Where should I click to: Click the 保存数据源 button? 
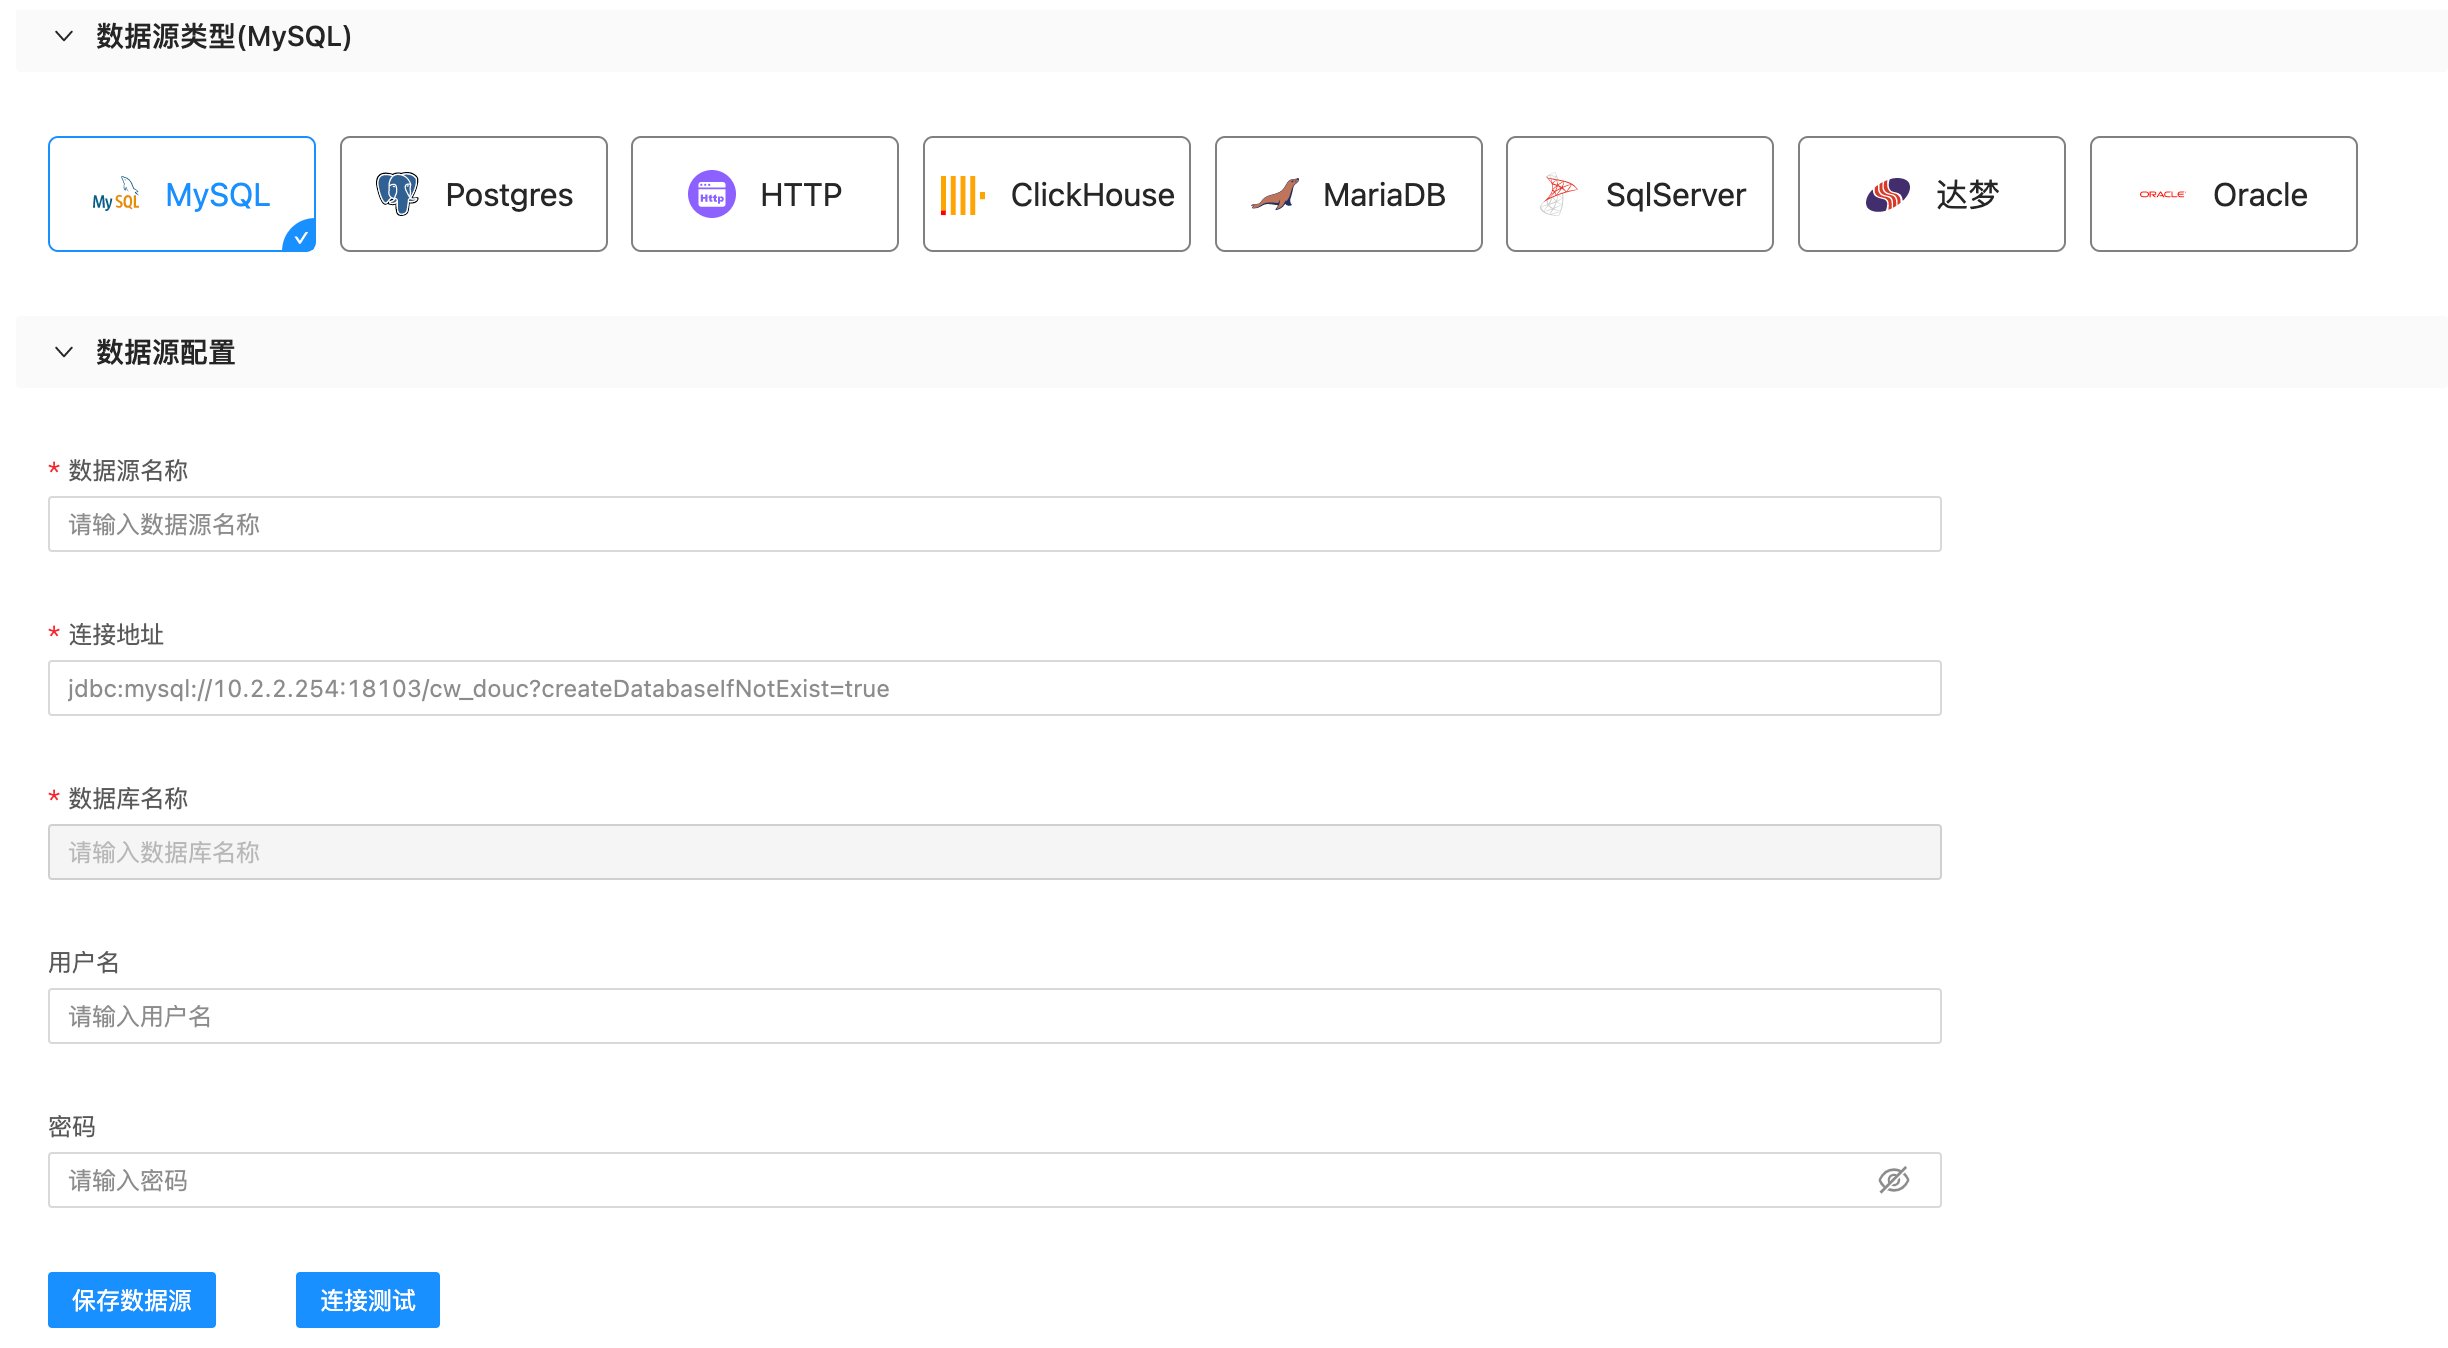[x=132, y=1300]
